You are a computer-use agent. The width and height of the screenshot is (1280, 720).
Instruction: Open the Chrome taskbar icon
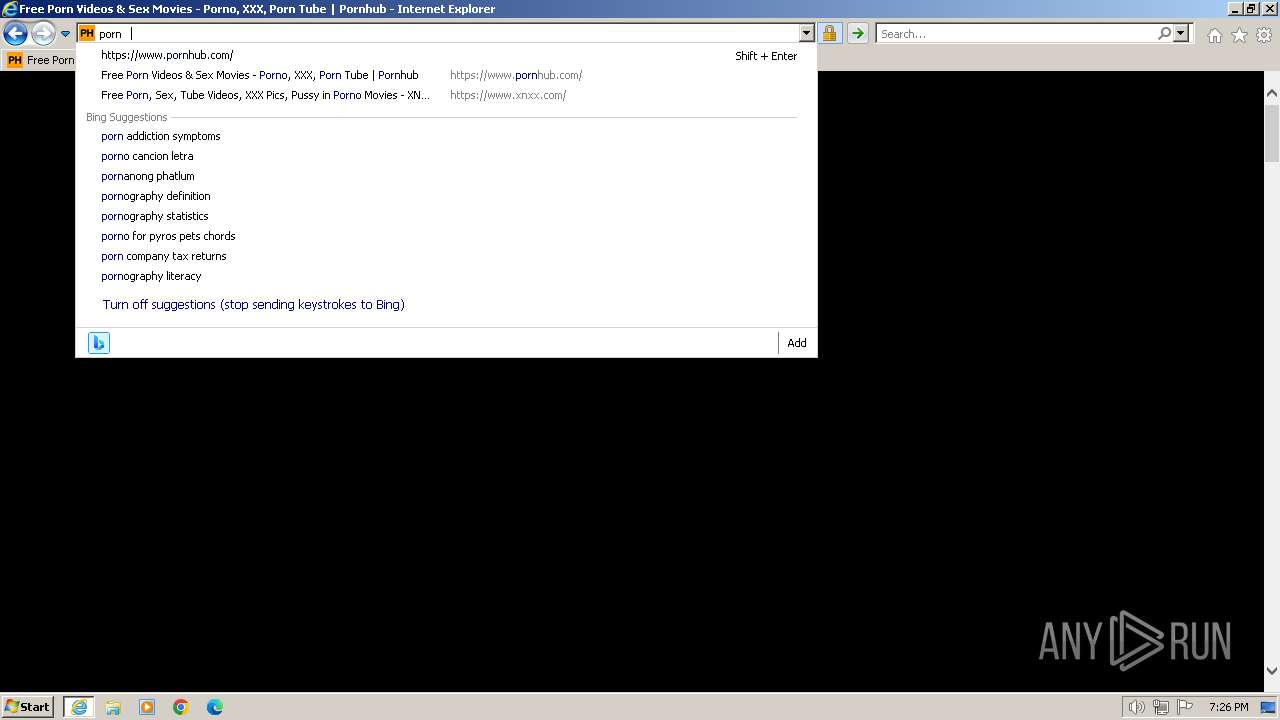click(181, 707)
